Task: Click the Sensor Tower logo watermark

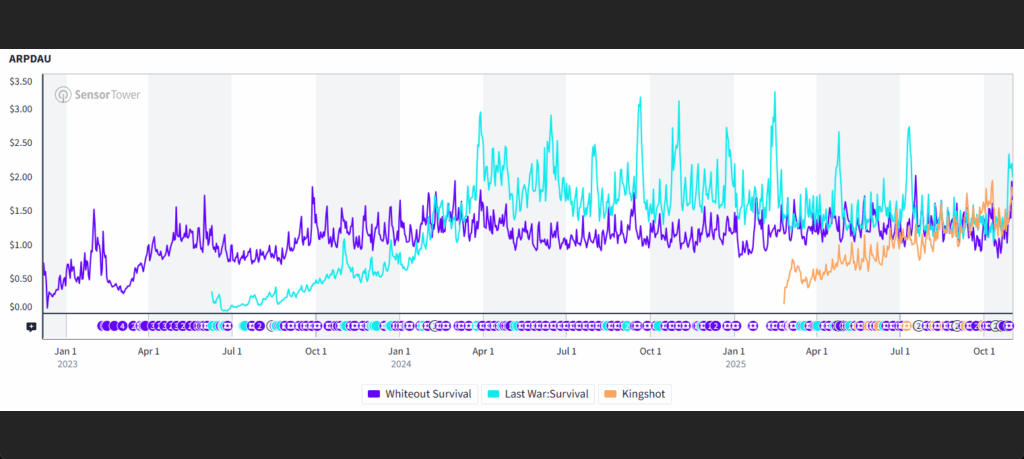Action: [97, 95]
